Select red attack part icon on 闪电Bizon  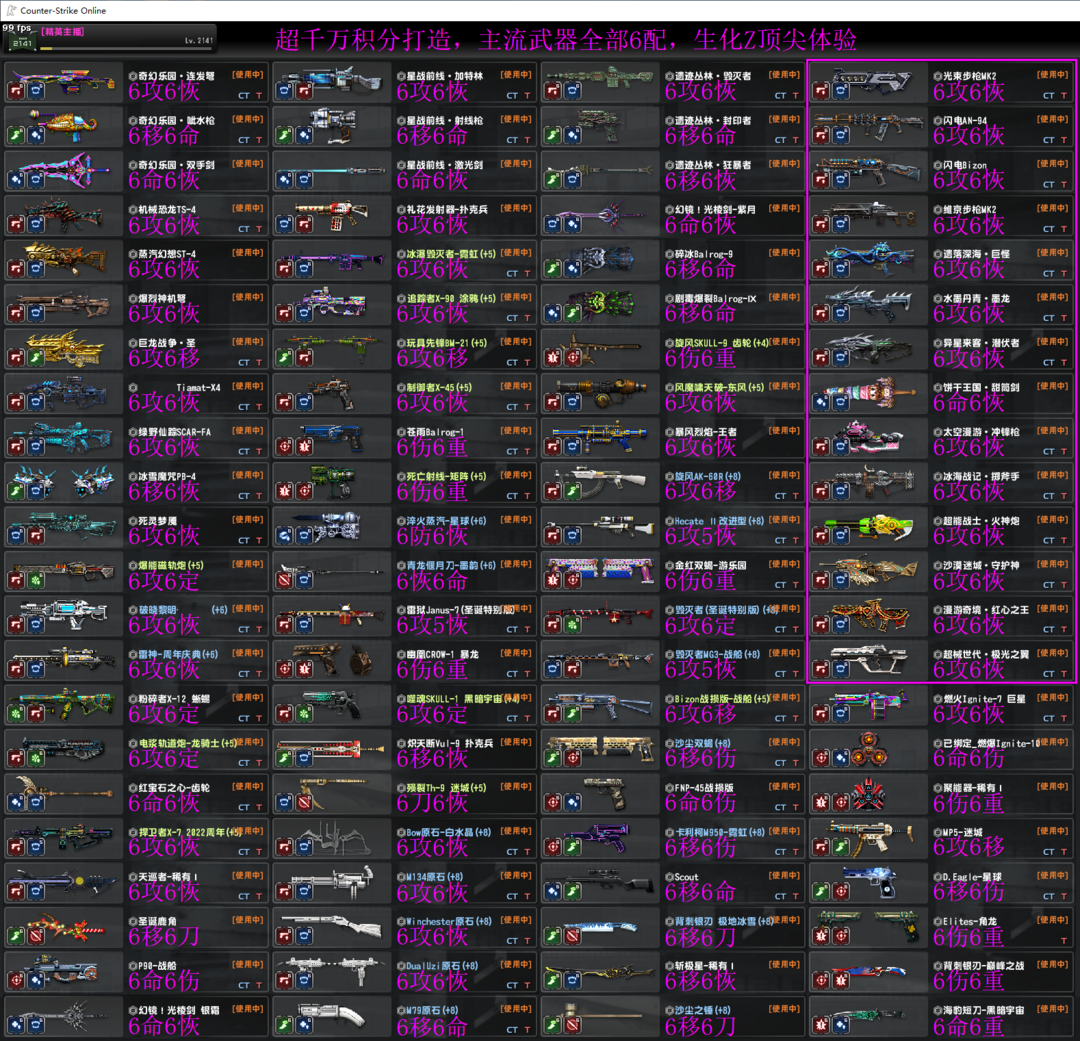point(821,181)
